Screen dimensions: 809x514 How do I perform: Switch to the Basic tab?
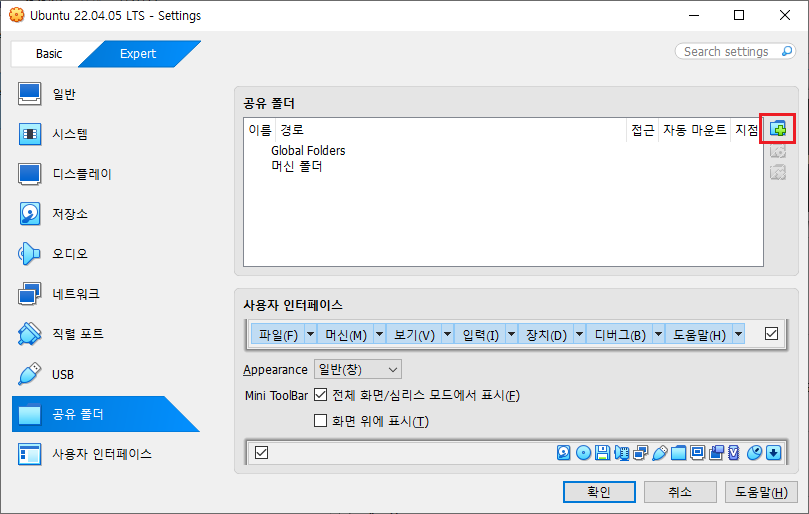pyautogui.click(x=49, y=54)
